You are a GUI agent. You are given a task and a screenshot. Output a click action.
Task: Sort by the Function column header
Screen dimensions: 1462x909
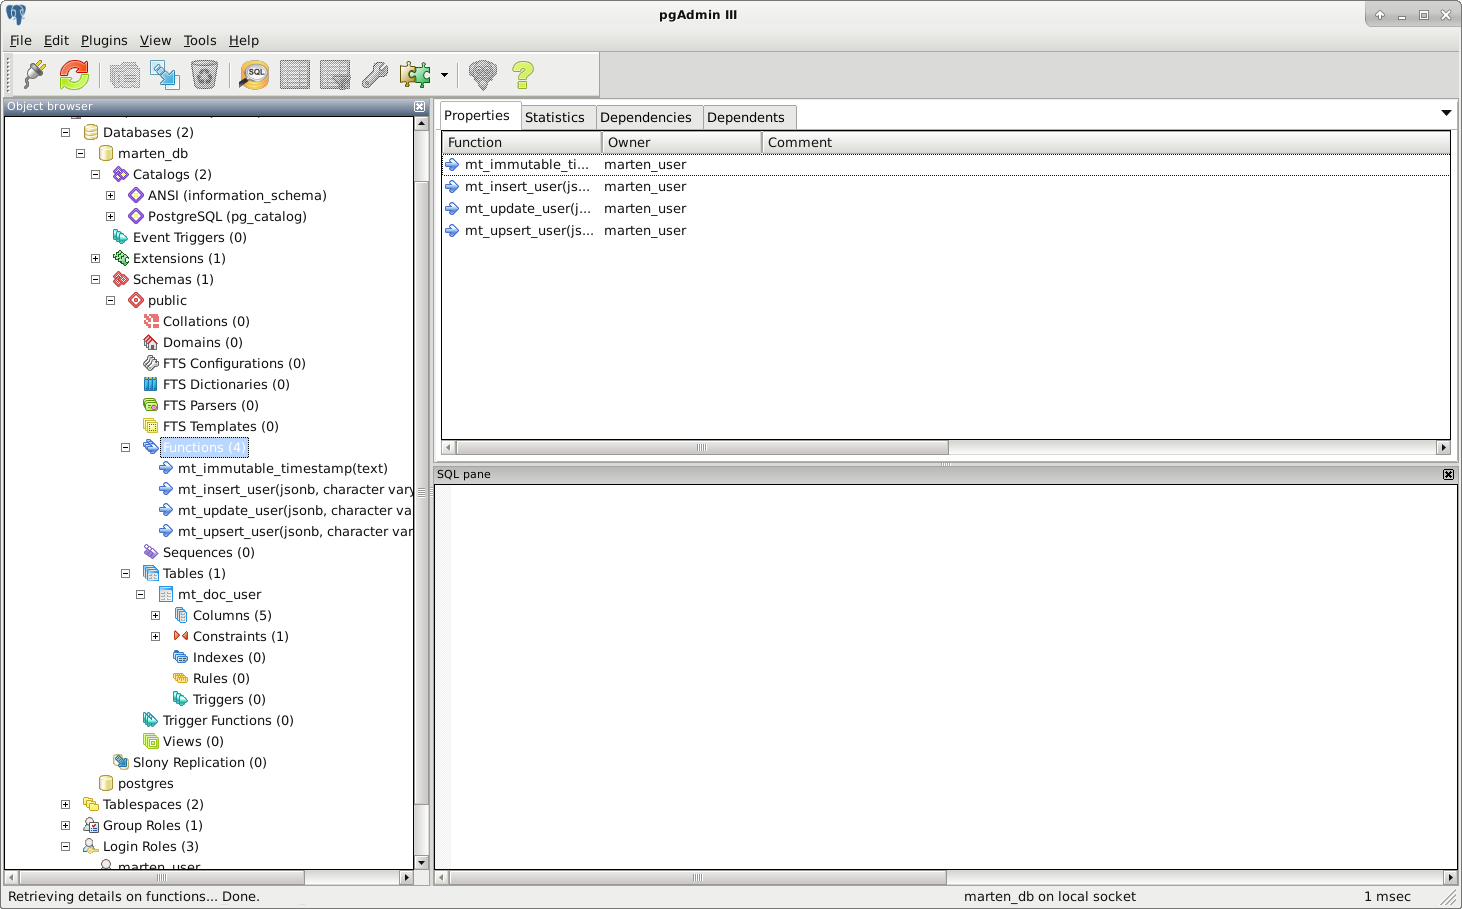521,142
